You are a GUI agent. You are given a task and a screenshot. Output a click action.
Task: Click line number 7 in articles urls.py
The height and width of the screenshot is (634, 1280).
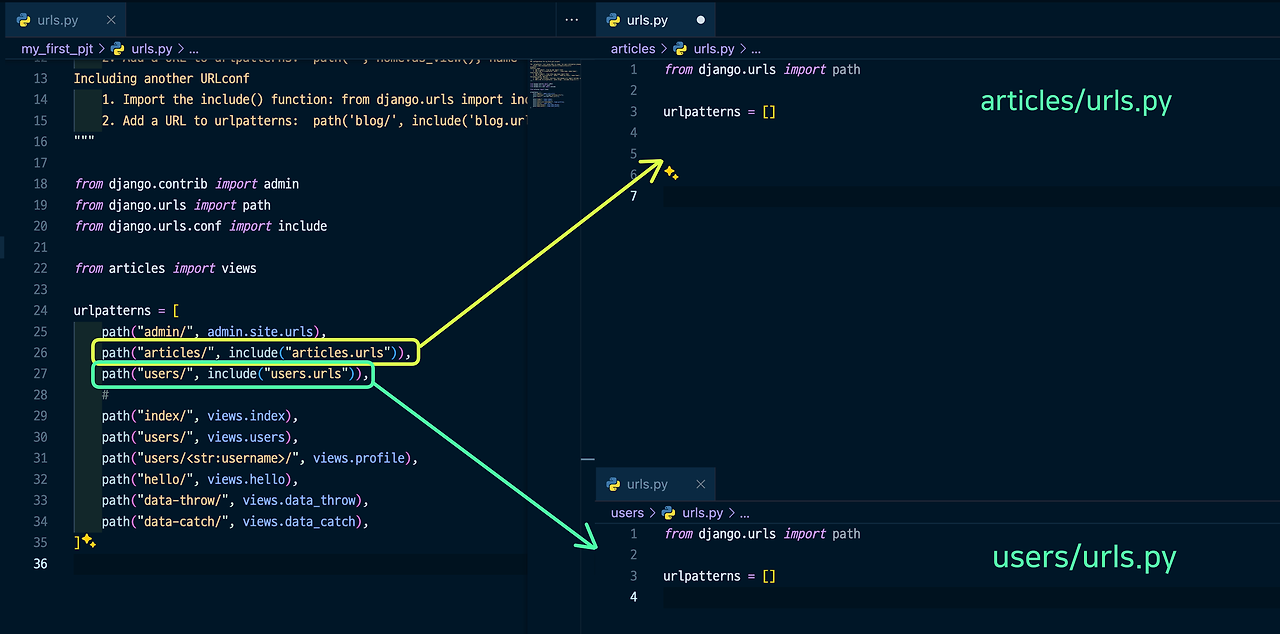[633, 196]
